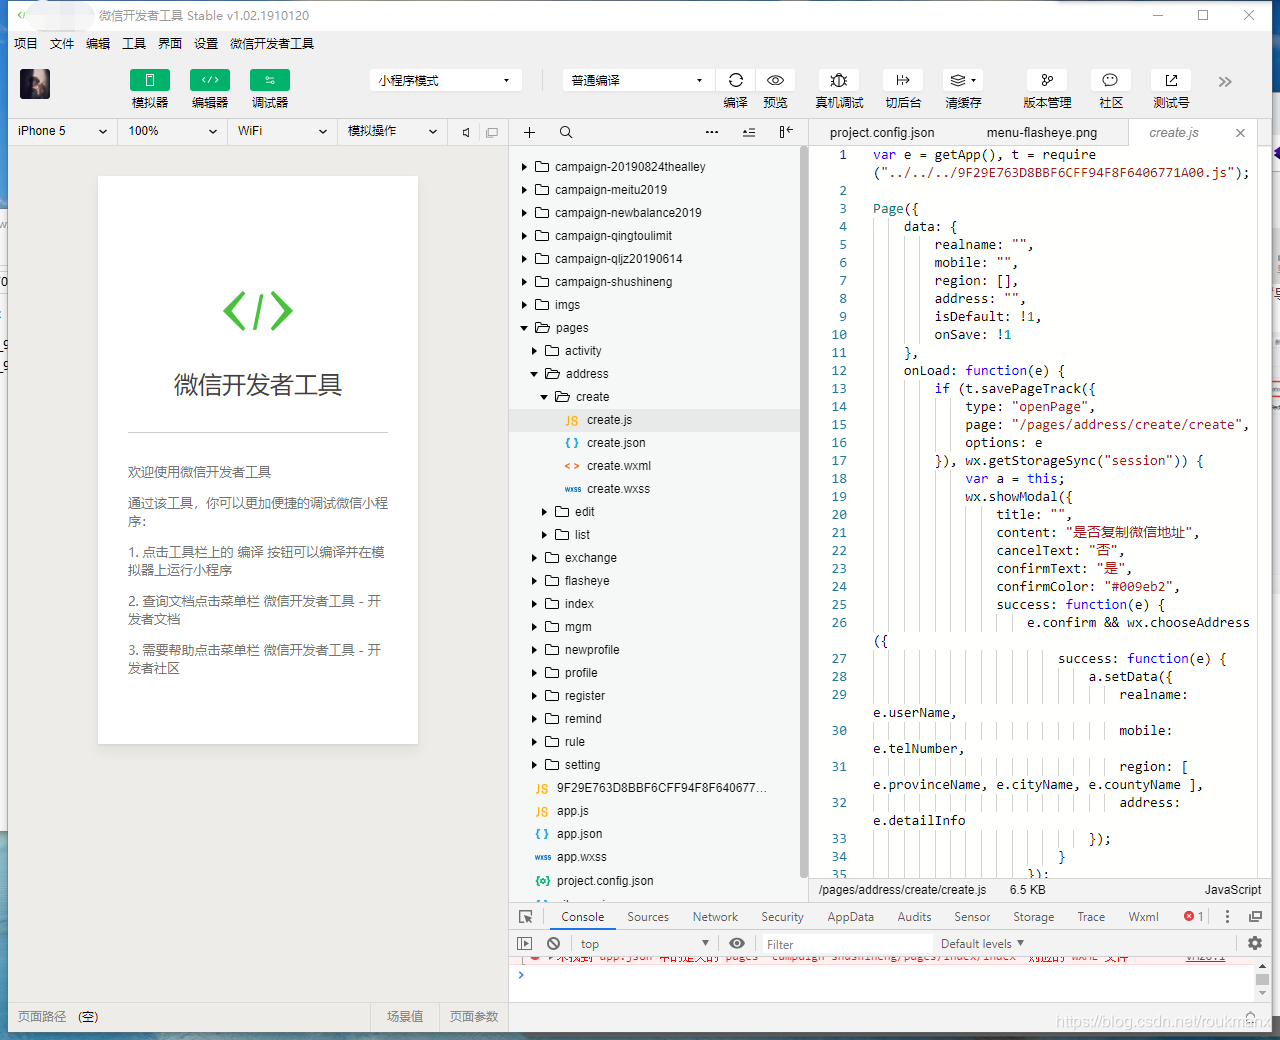This screenshot has height=1040, width=1280.
Task: Toggle the console sidebar icon
Action: pos(524,944)
